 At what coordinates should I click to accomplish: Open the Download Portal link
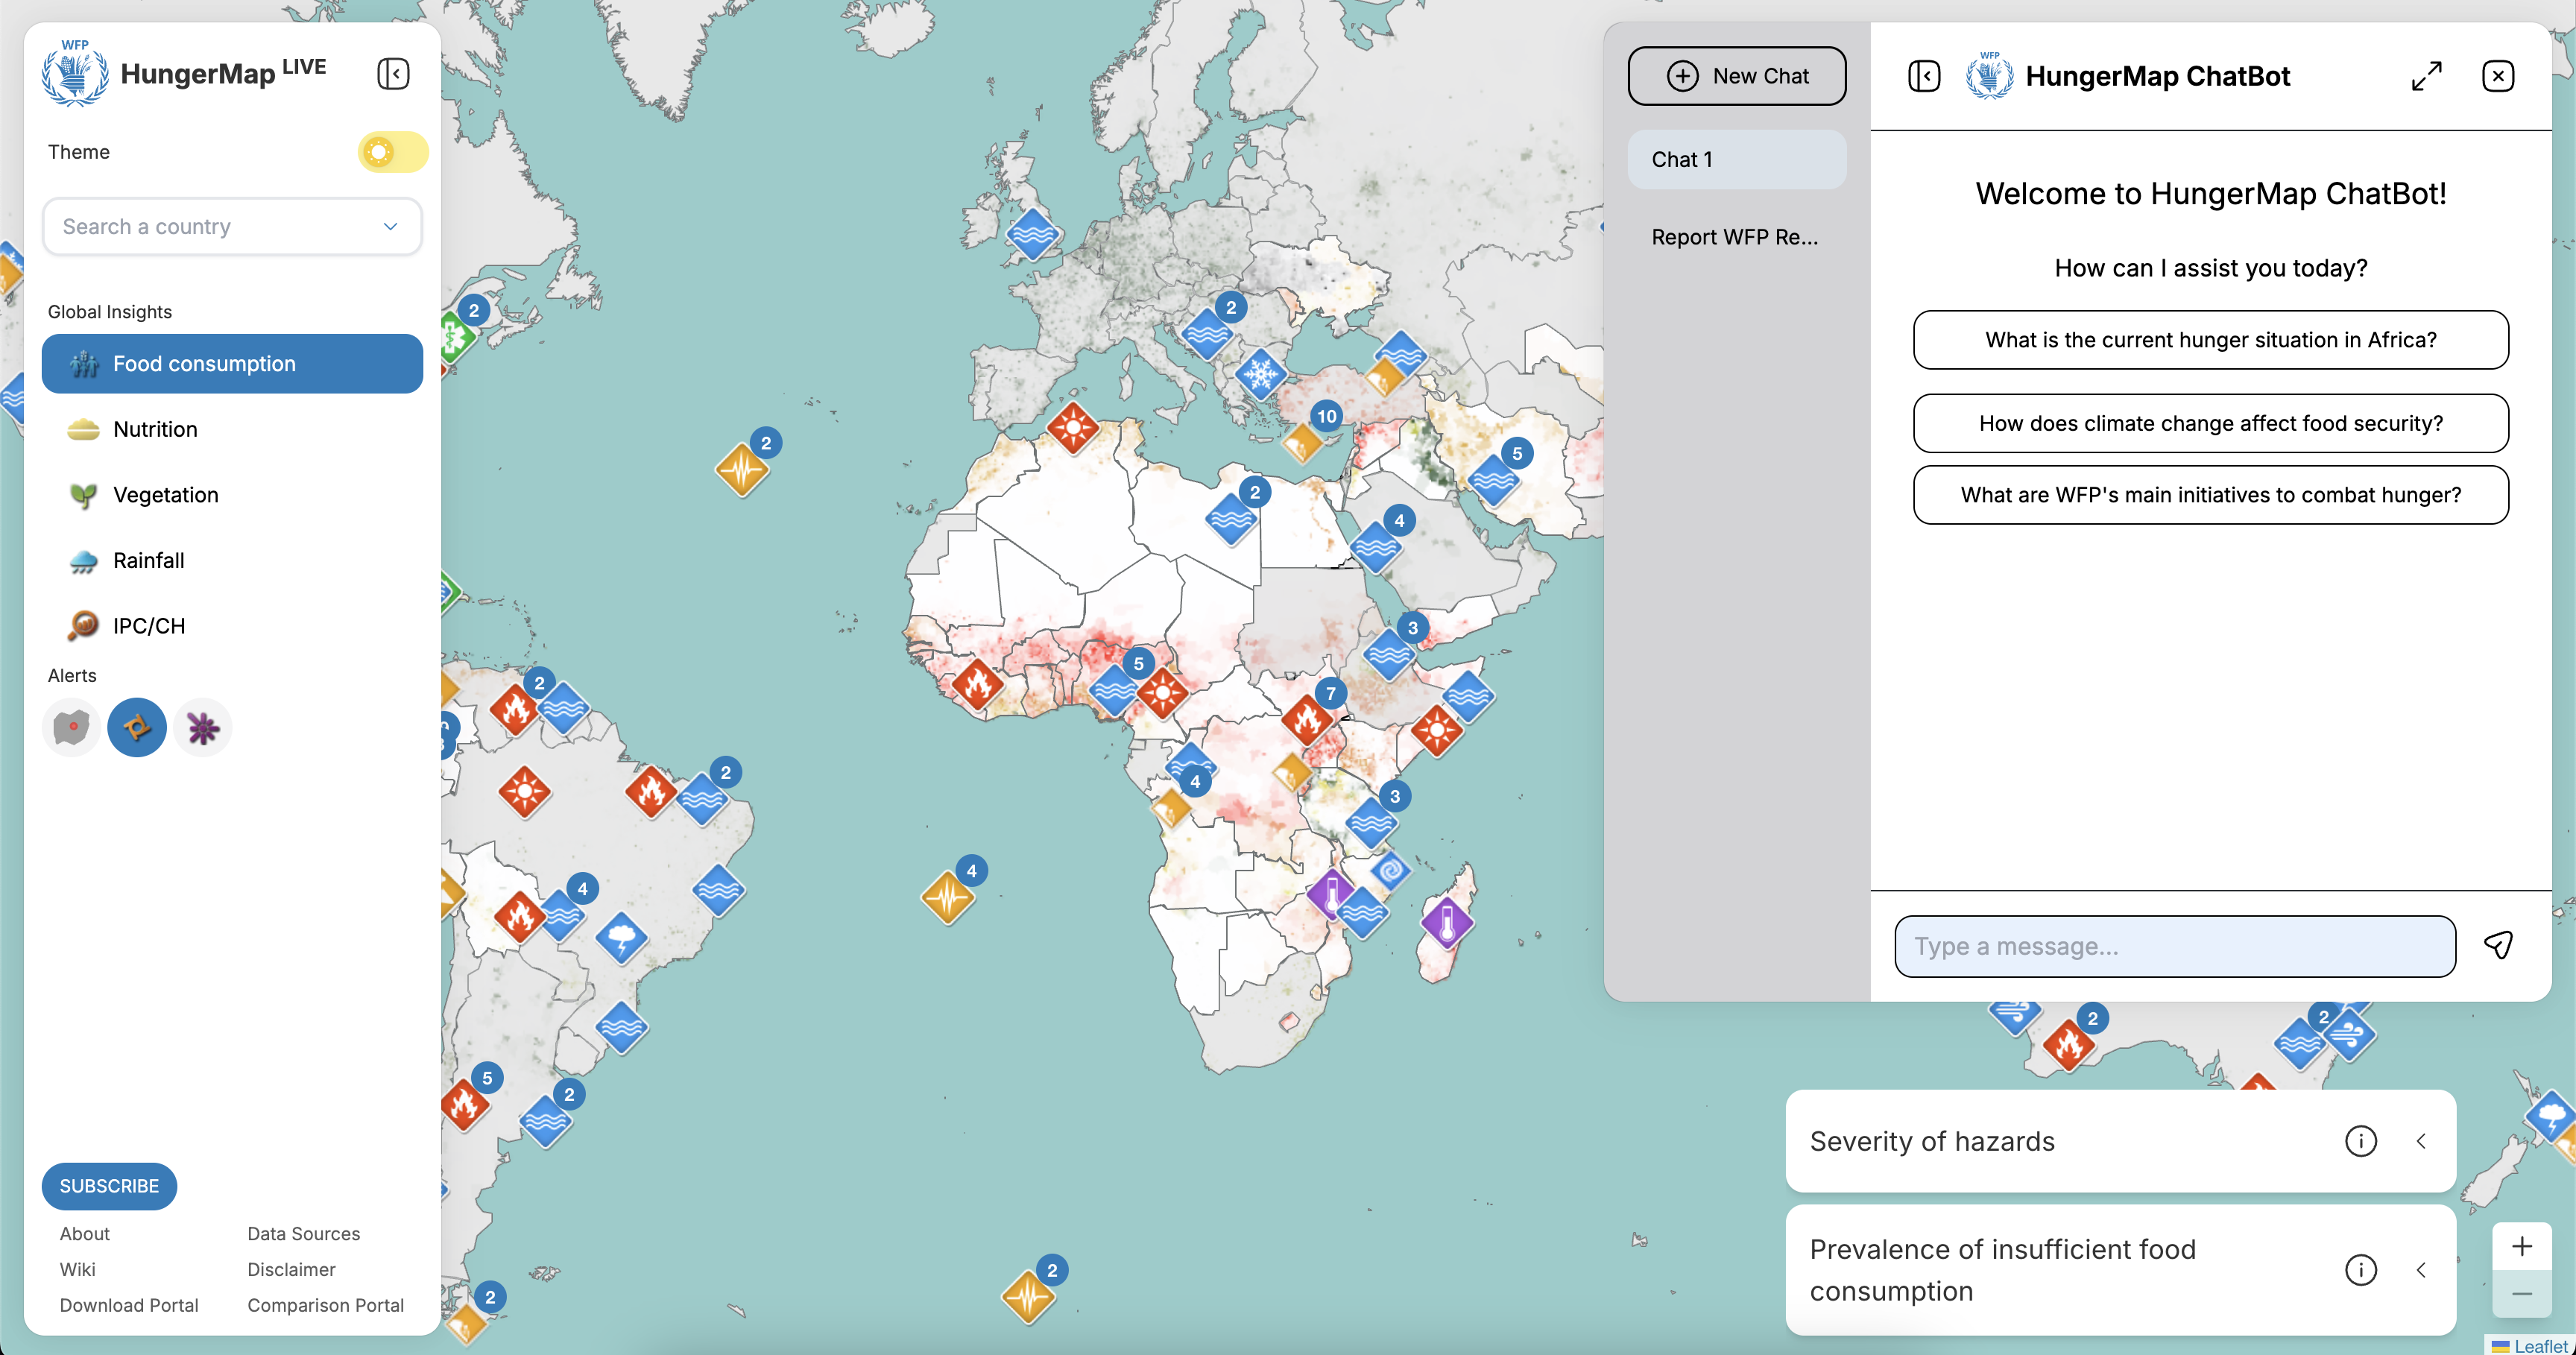point(129,1305)
